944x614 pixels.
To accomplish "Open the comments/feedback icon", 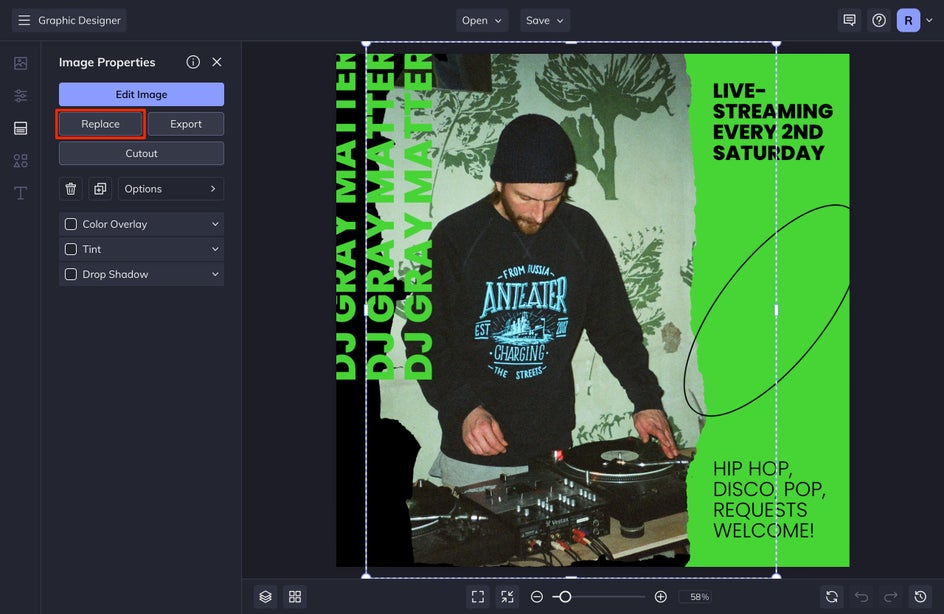I will point(849,20).
